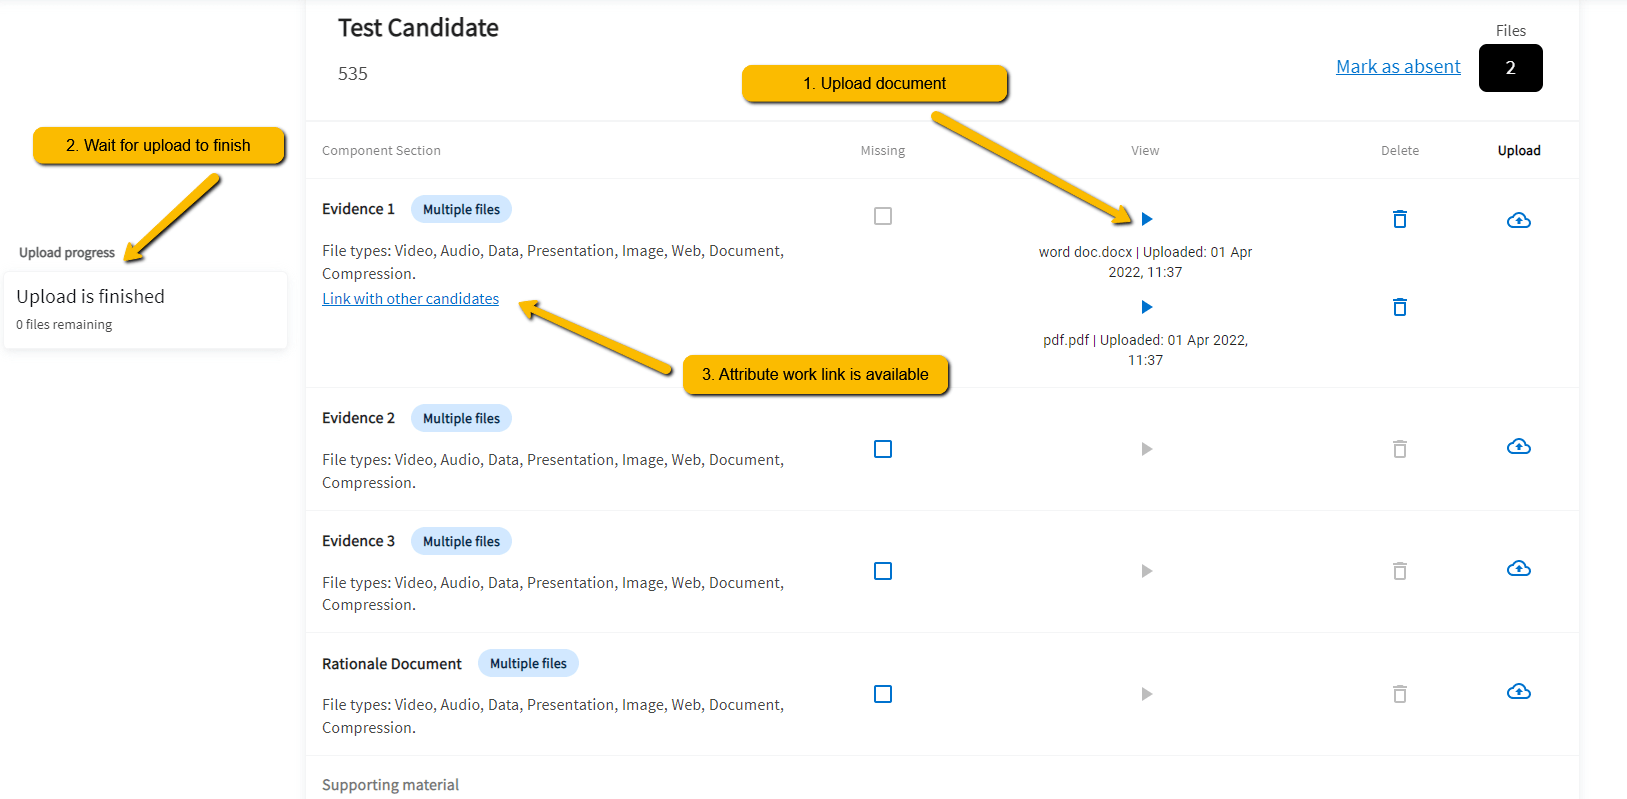Check the Missing box for Evidence 3

click(883, 571)
